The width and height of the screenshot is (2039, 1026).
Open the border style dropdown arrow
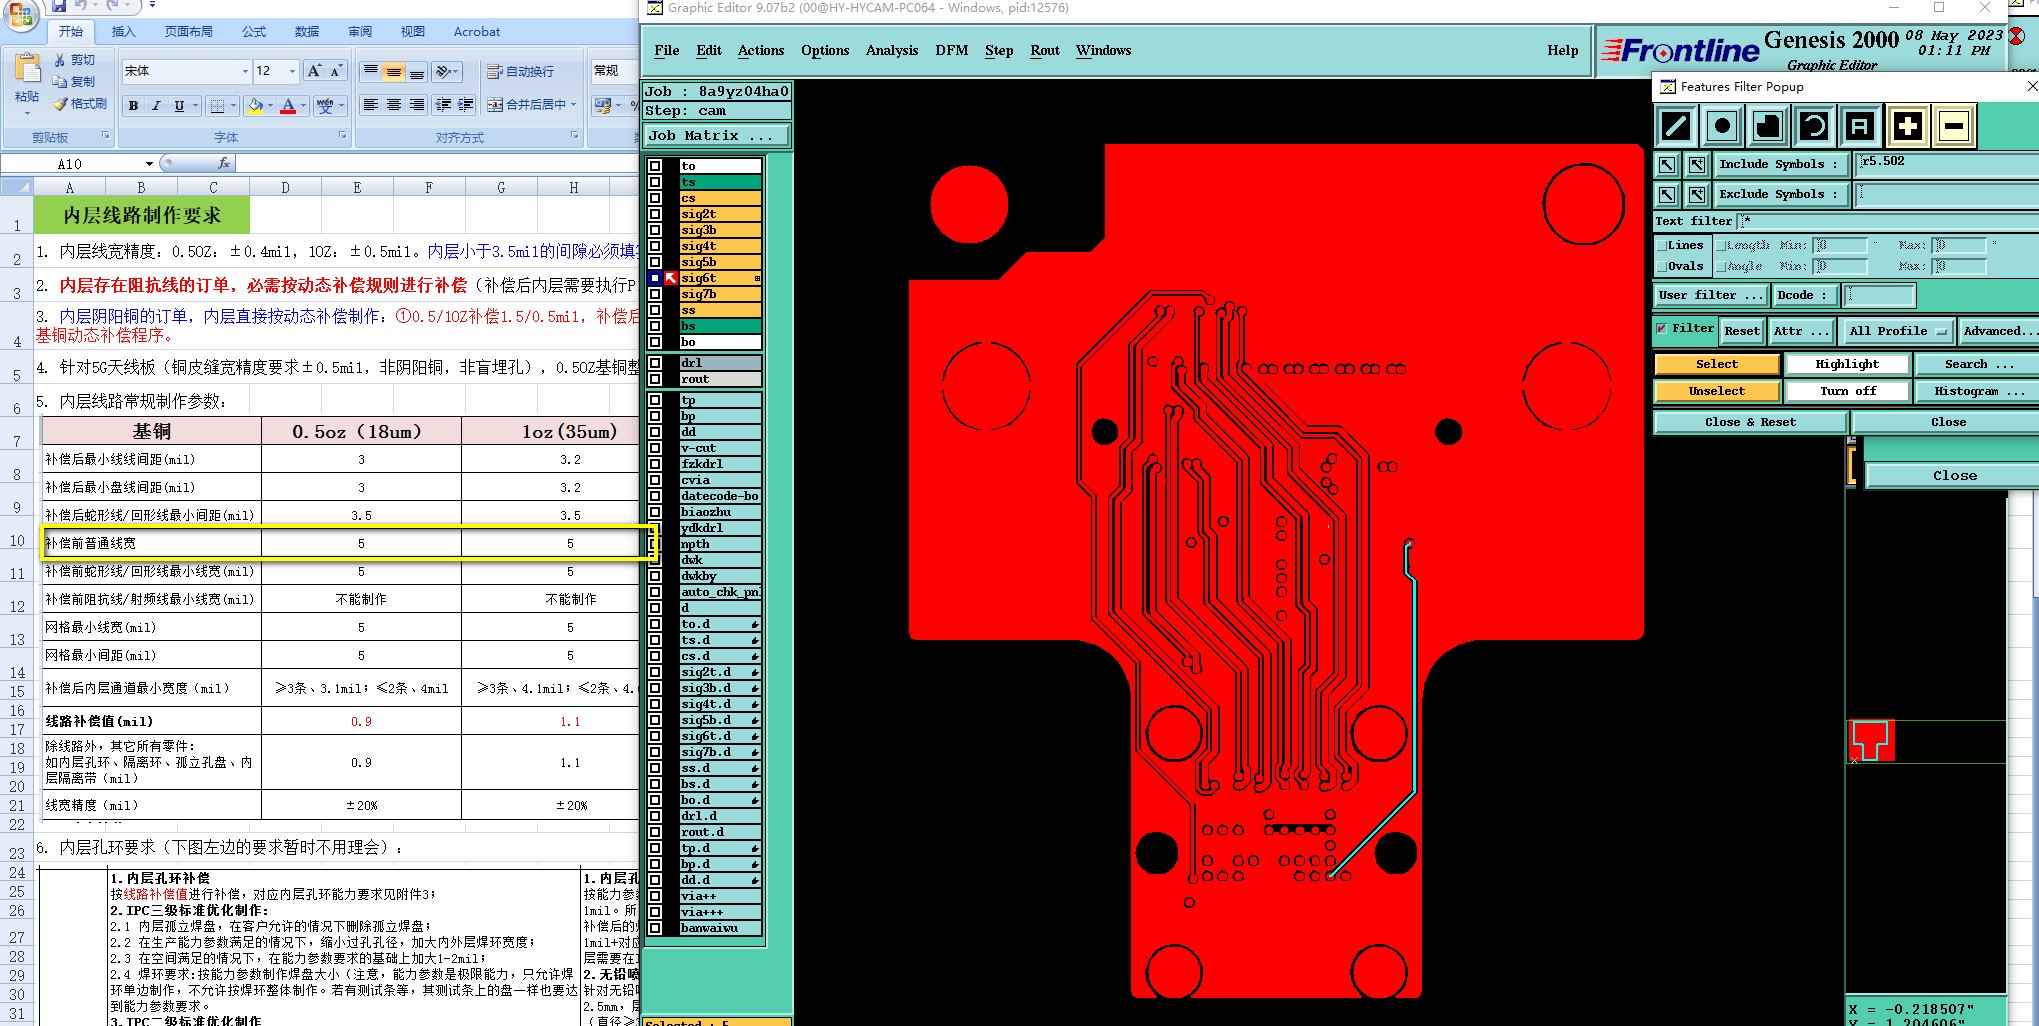point(233,106)
